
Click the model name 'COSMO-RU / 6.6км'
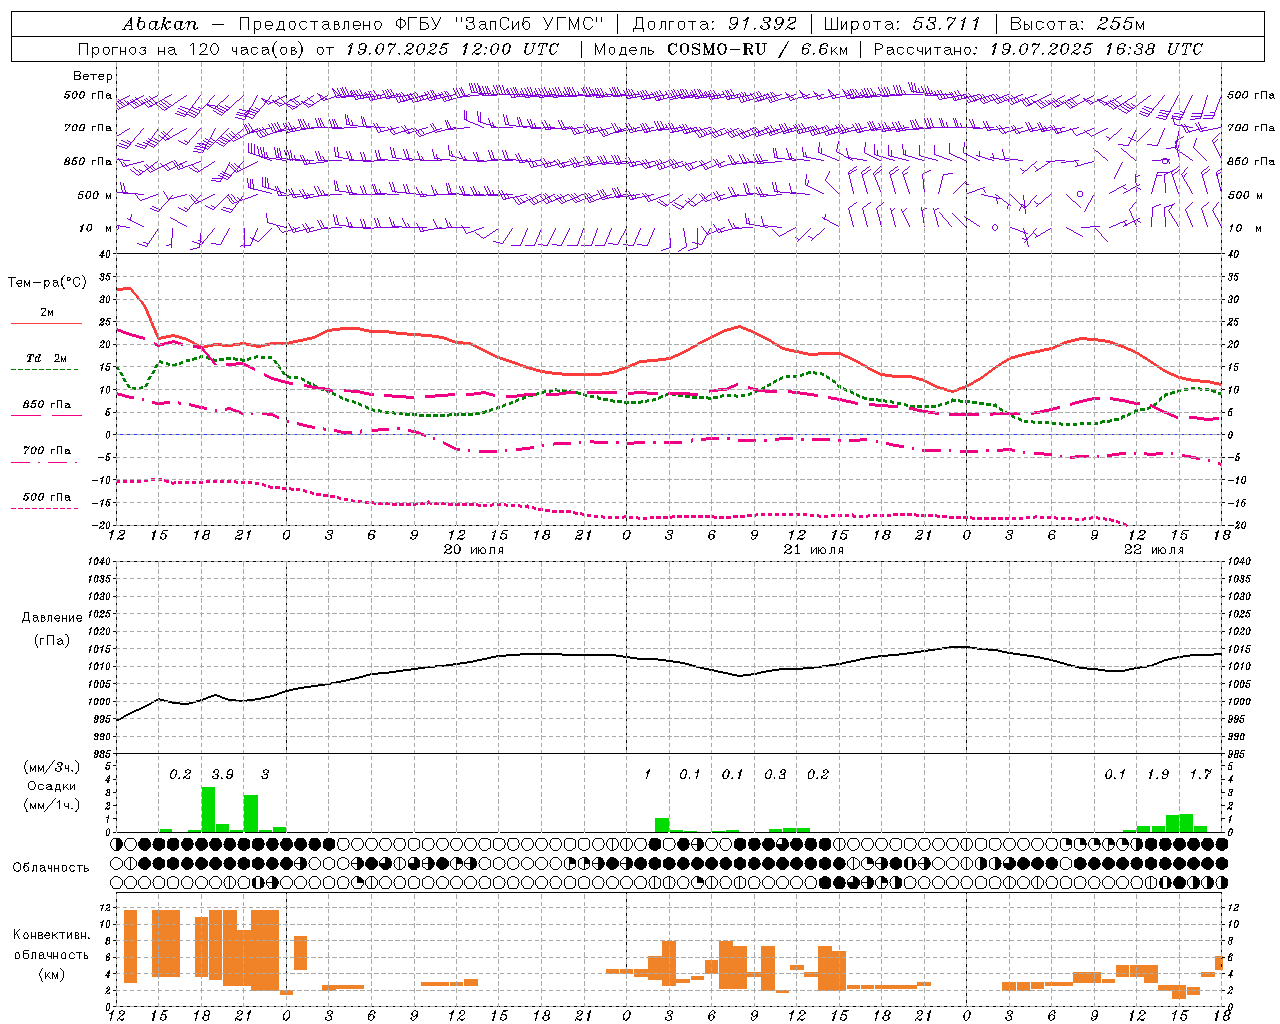[x=757, y=49]
